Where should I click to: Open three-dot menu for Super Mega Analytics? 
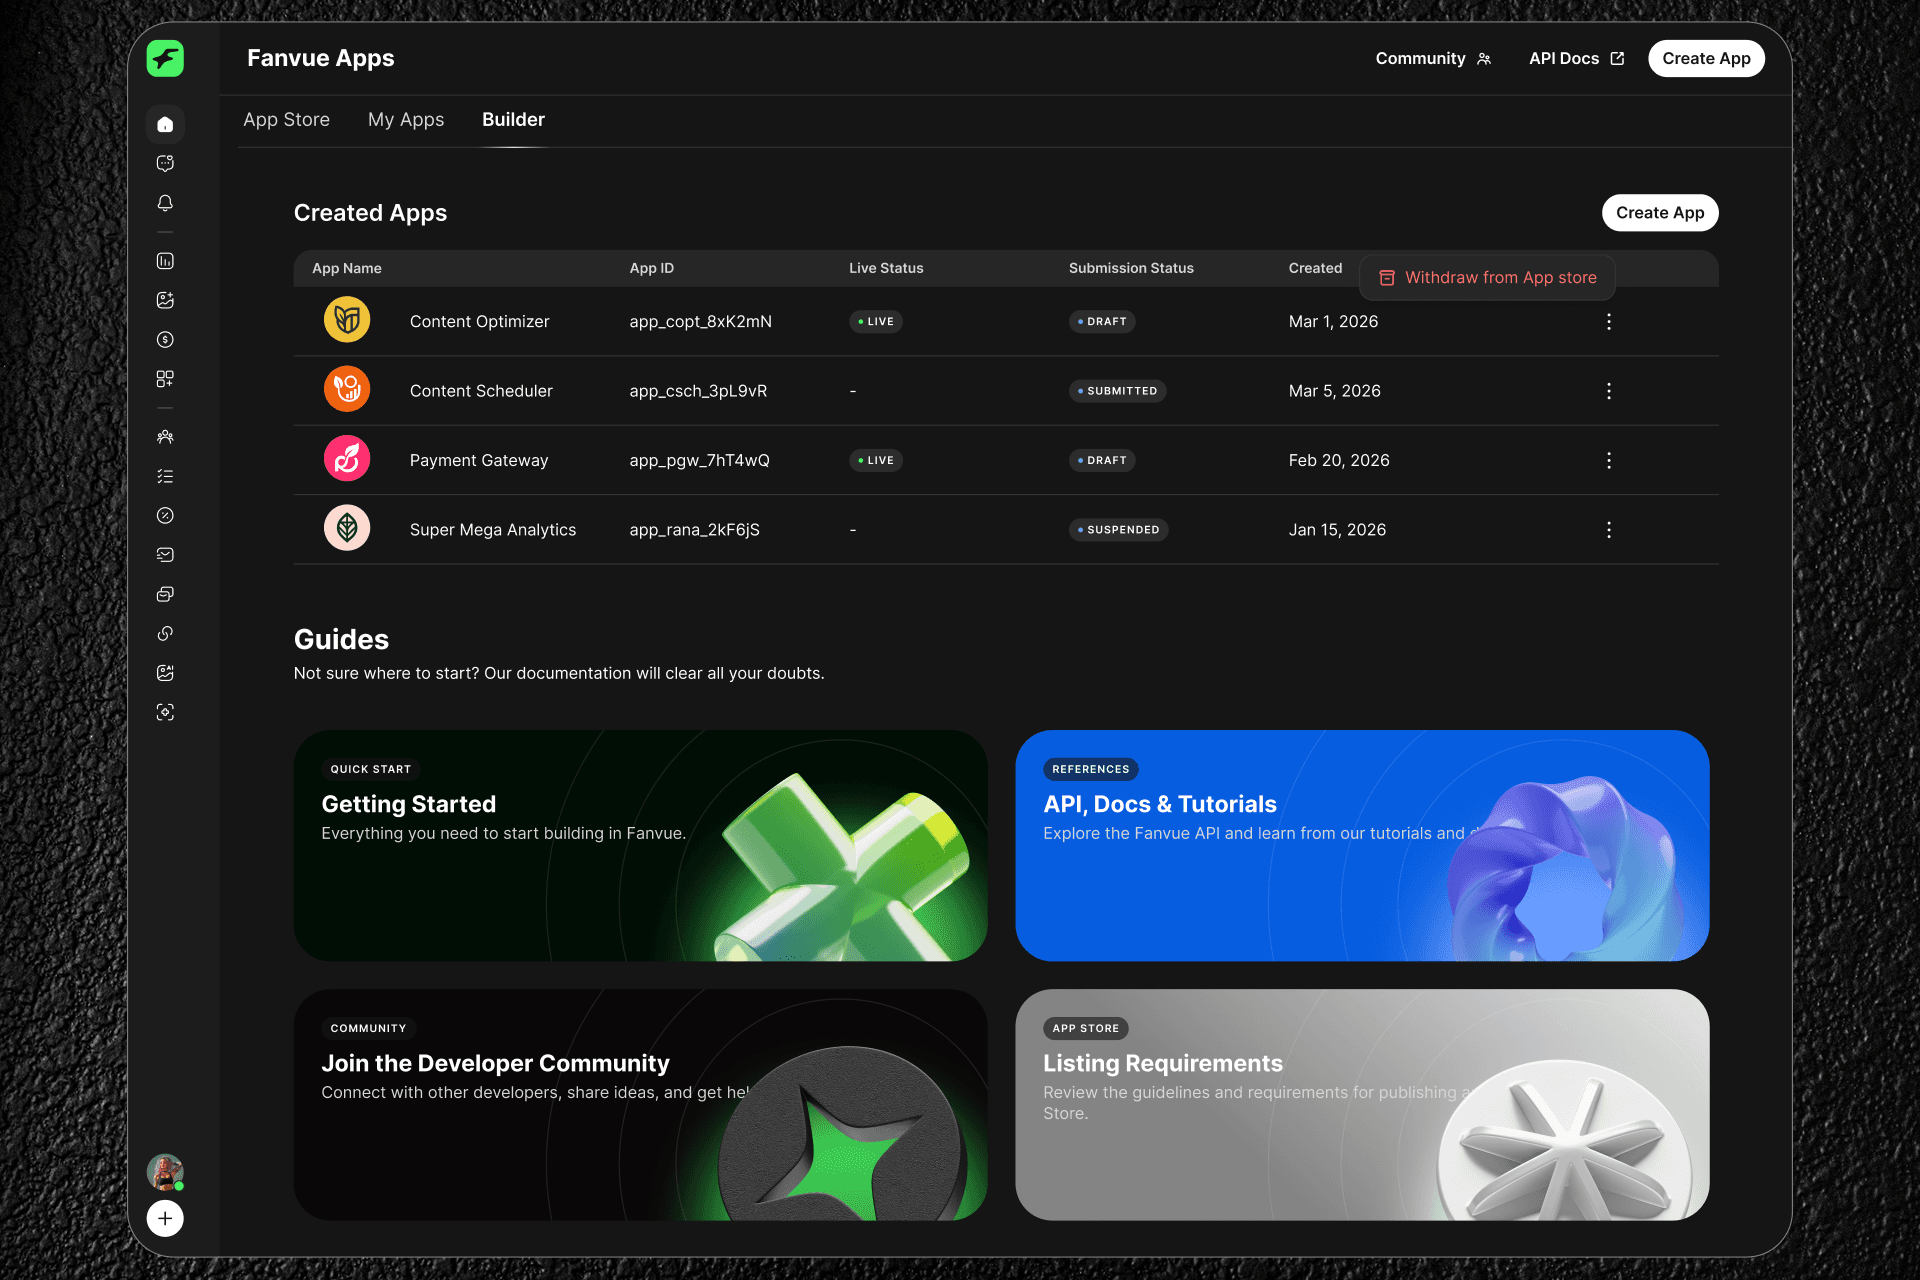(1609, 530)
